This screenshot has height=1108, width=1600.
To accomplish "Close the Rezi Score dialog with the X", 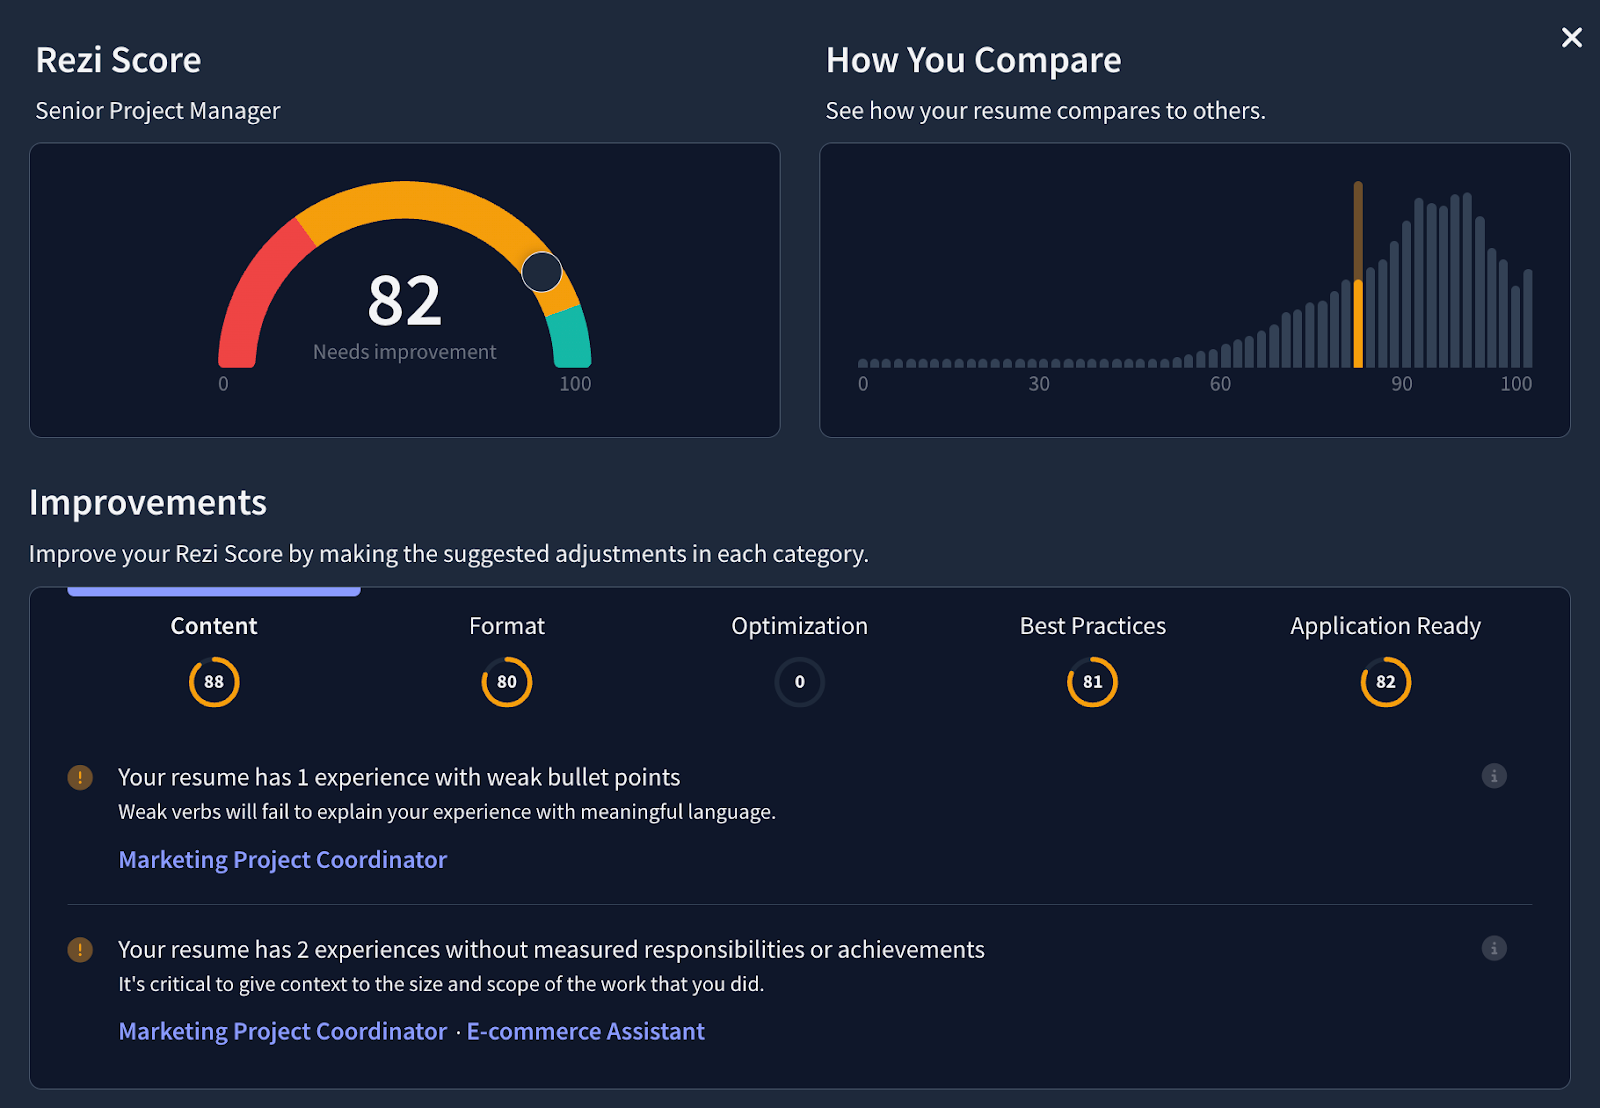I will 1572,38.
